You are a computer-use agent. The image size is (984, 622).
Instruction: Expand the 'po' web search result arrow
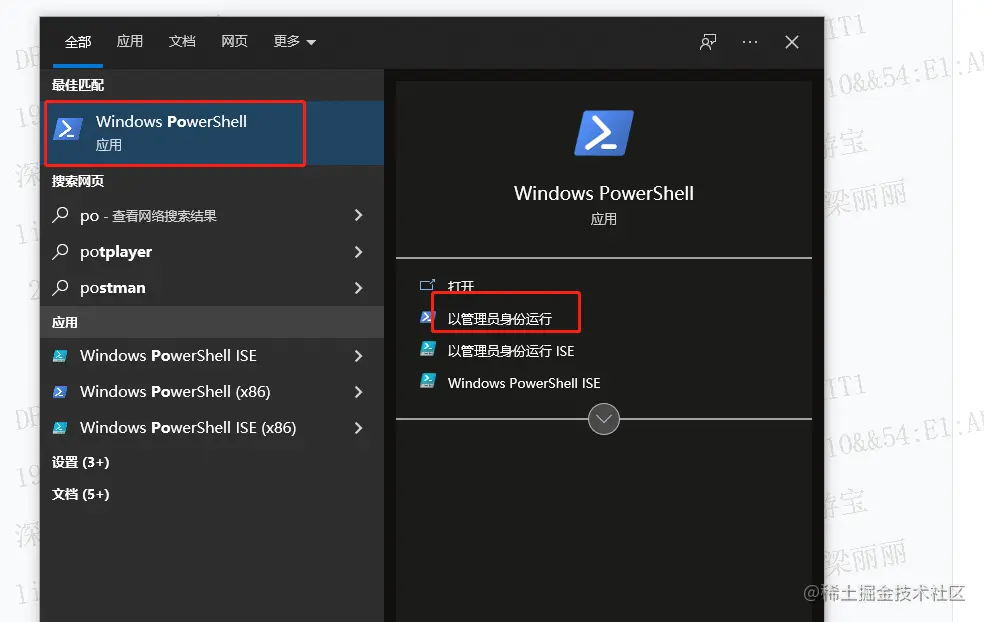(x=358, y=215)
